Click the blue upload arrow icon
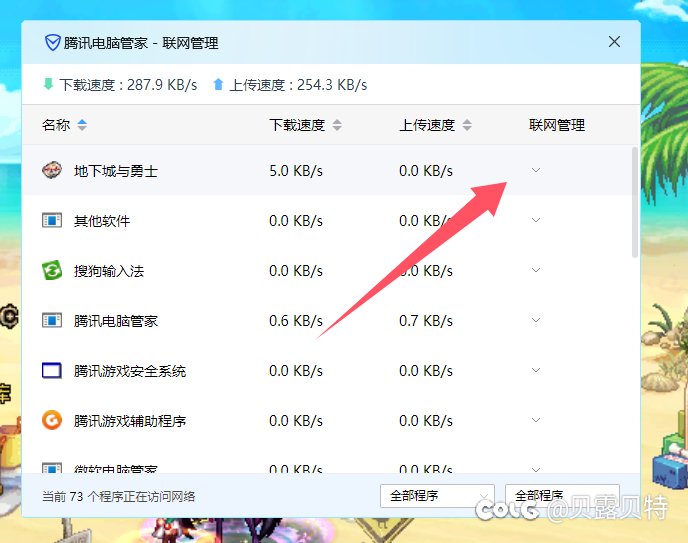 (x=218, y=84)
